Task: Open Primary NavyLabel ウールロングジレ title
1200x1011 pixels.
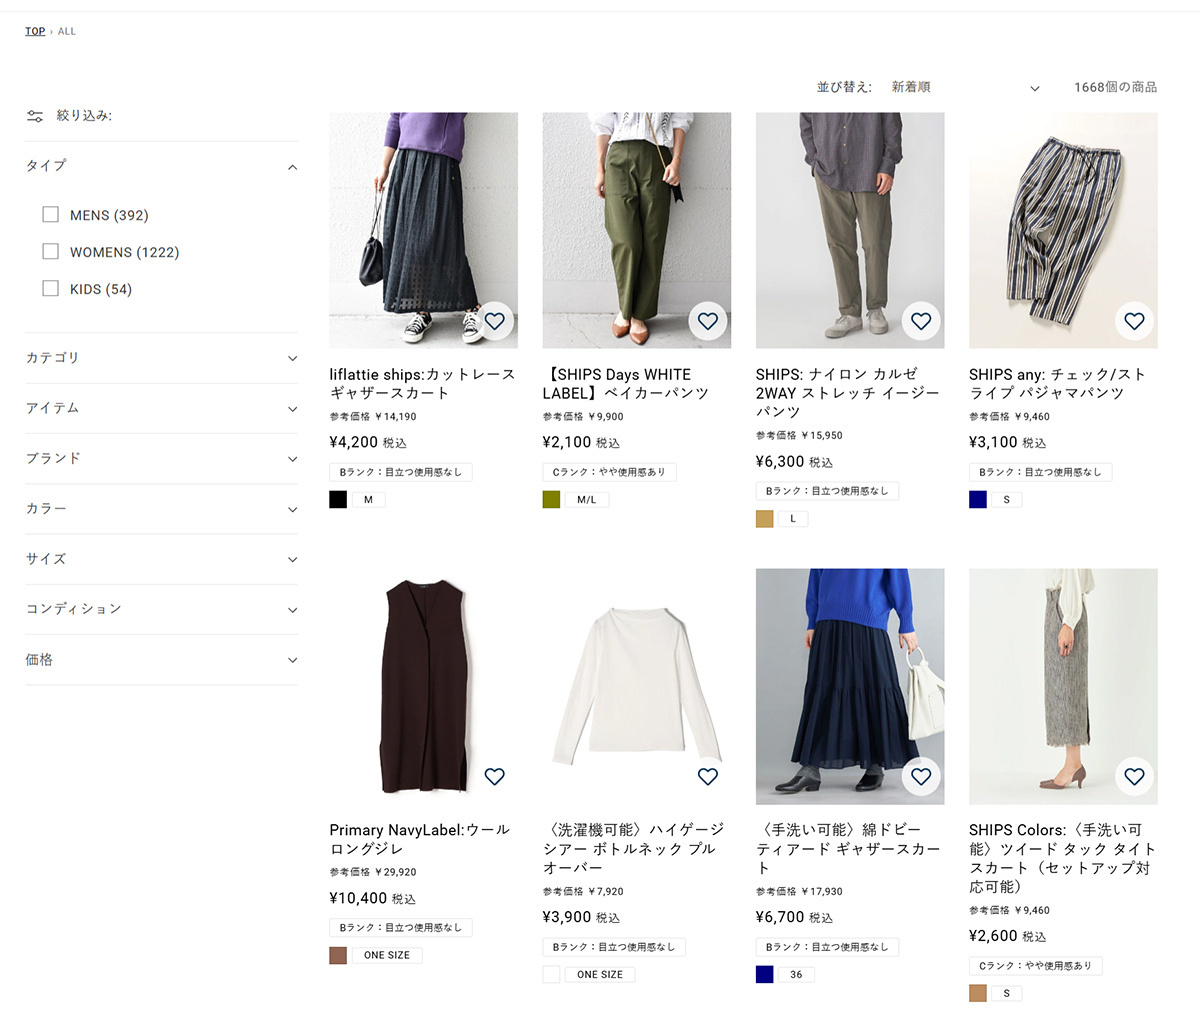Action: (x=419, y=839)
